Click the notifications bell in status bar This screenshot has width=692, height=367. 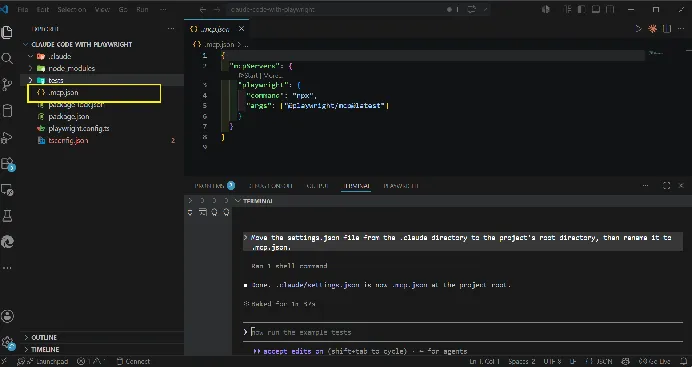(x=684, y=361)
